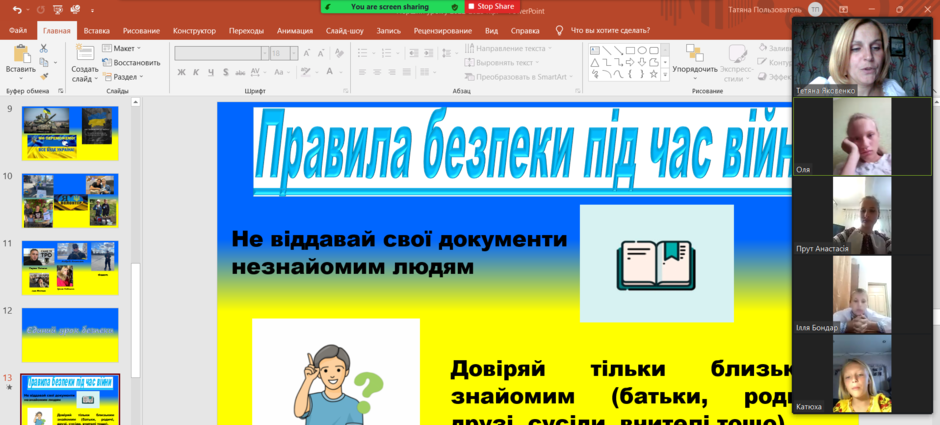940x425 pixels.
Task: Select the triangle shape in shapes gallery
Action: tap(595, 62)
